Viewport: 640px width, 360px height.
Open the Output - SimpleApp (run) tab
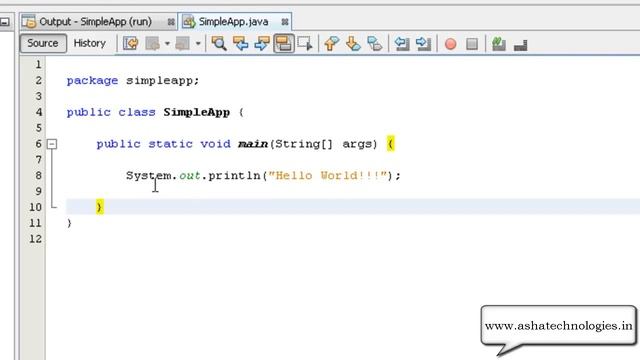(x=95, y=22)
